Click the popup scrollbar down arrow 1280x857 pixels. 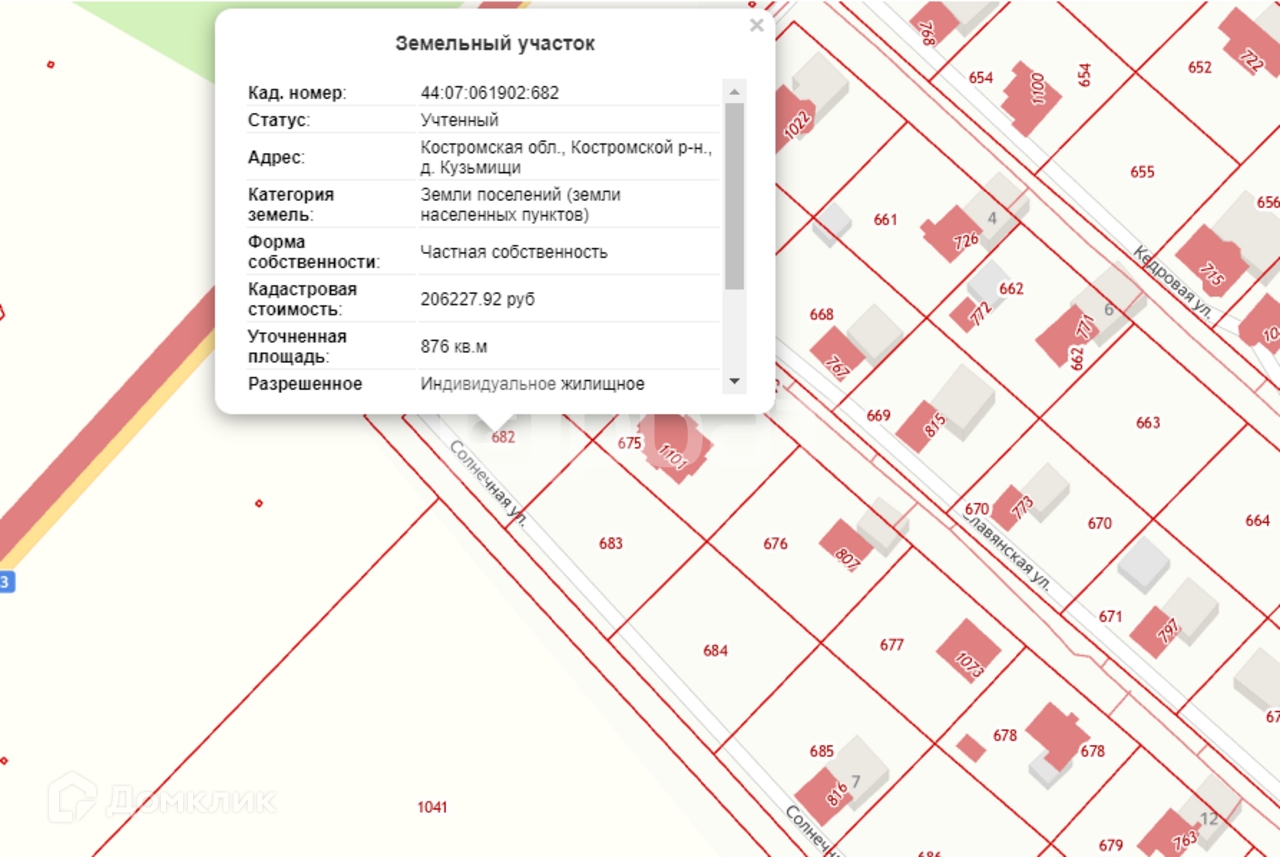(x=735, y=381)
